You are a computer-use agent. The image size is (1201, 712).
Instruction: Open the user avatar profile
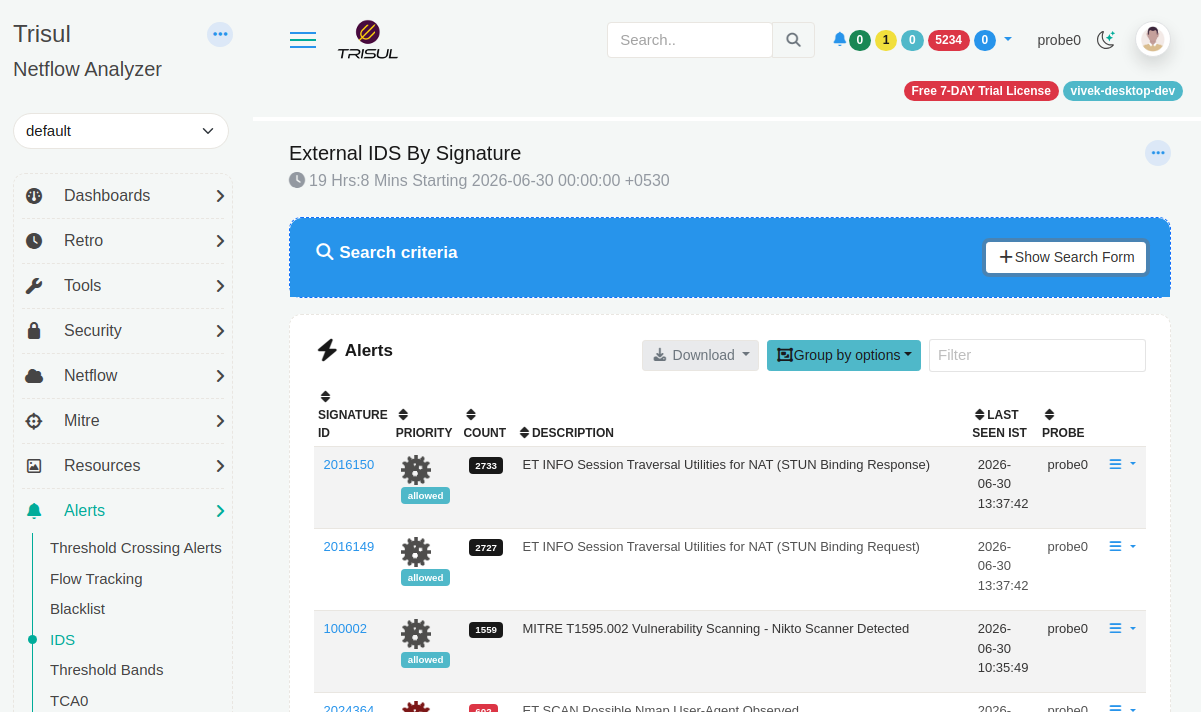(1153, 40)
